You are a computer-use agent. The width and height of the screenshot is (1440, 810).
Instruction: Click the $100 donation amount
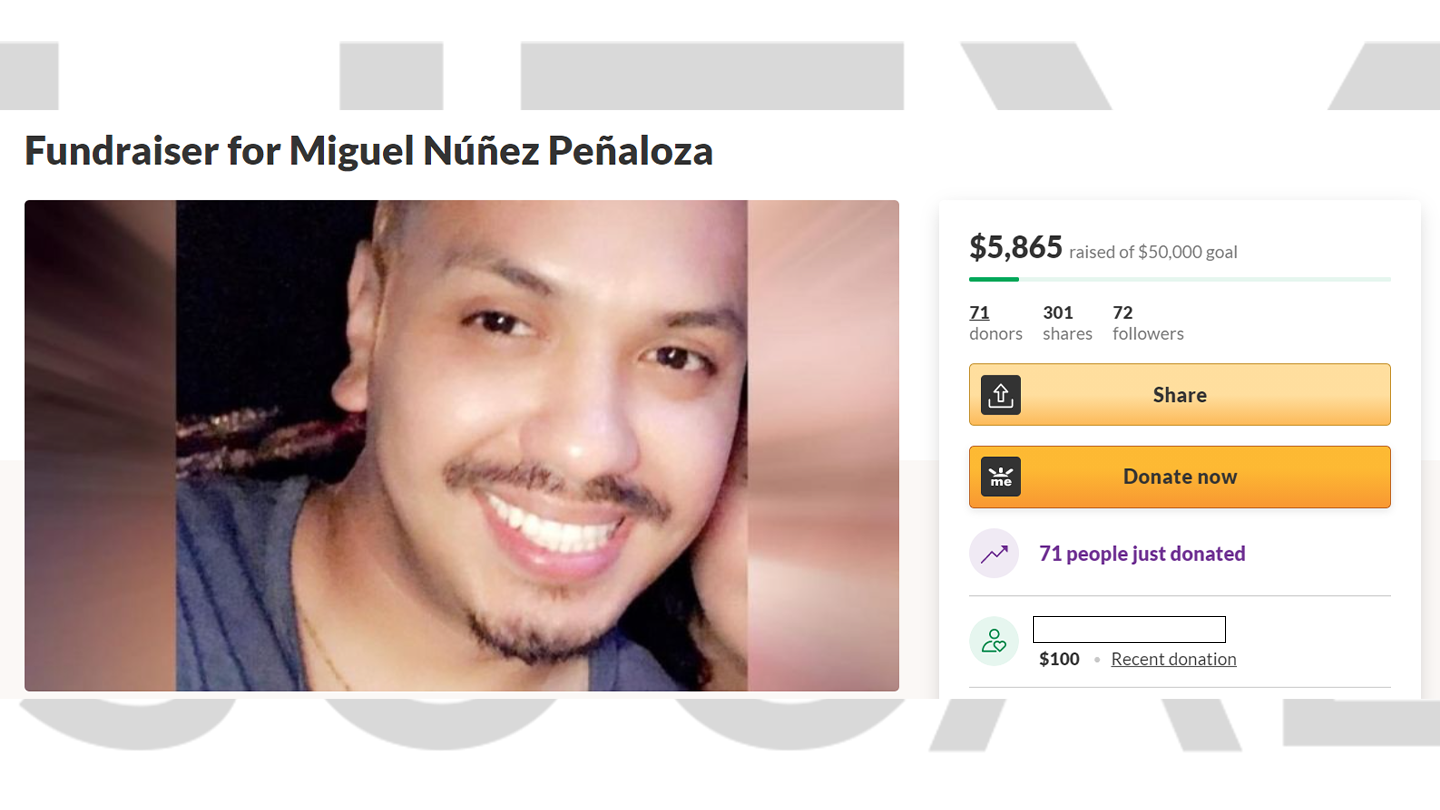pos(1059,659)
